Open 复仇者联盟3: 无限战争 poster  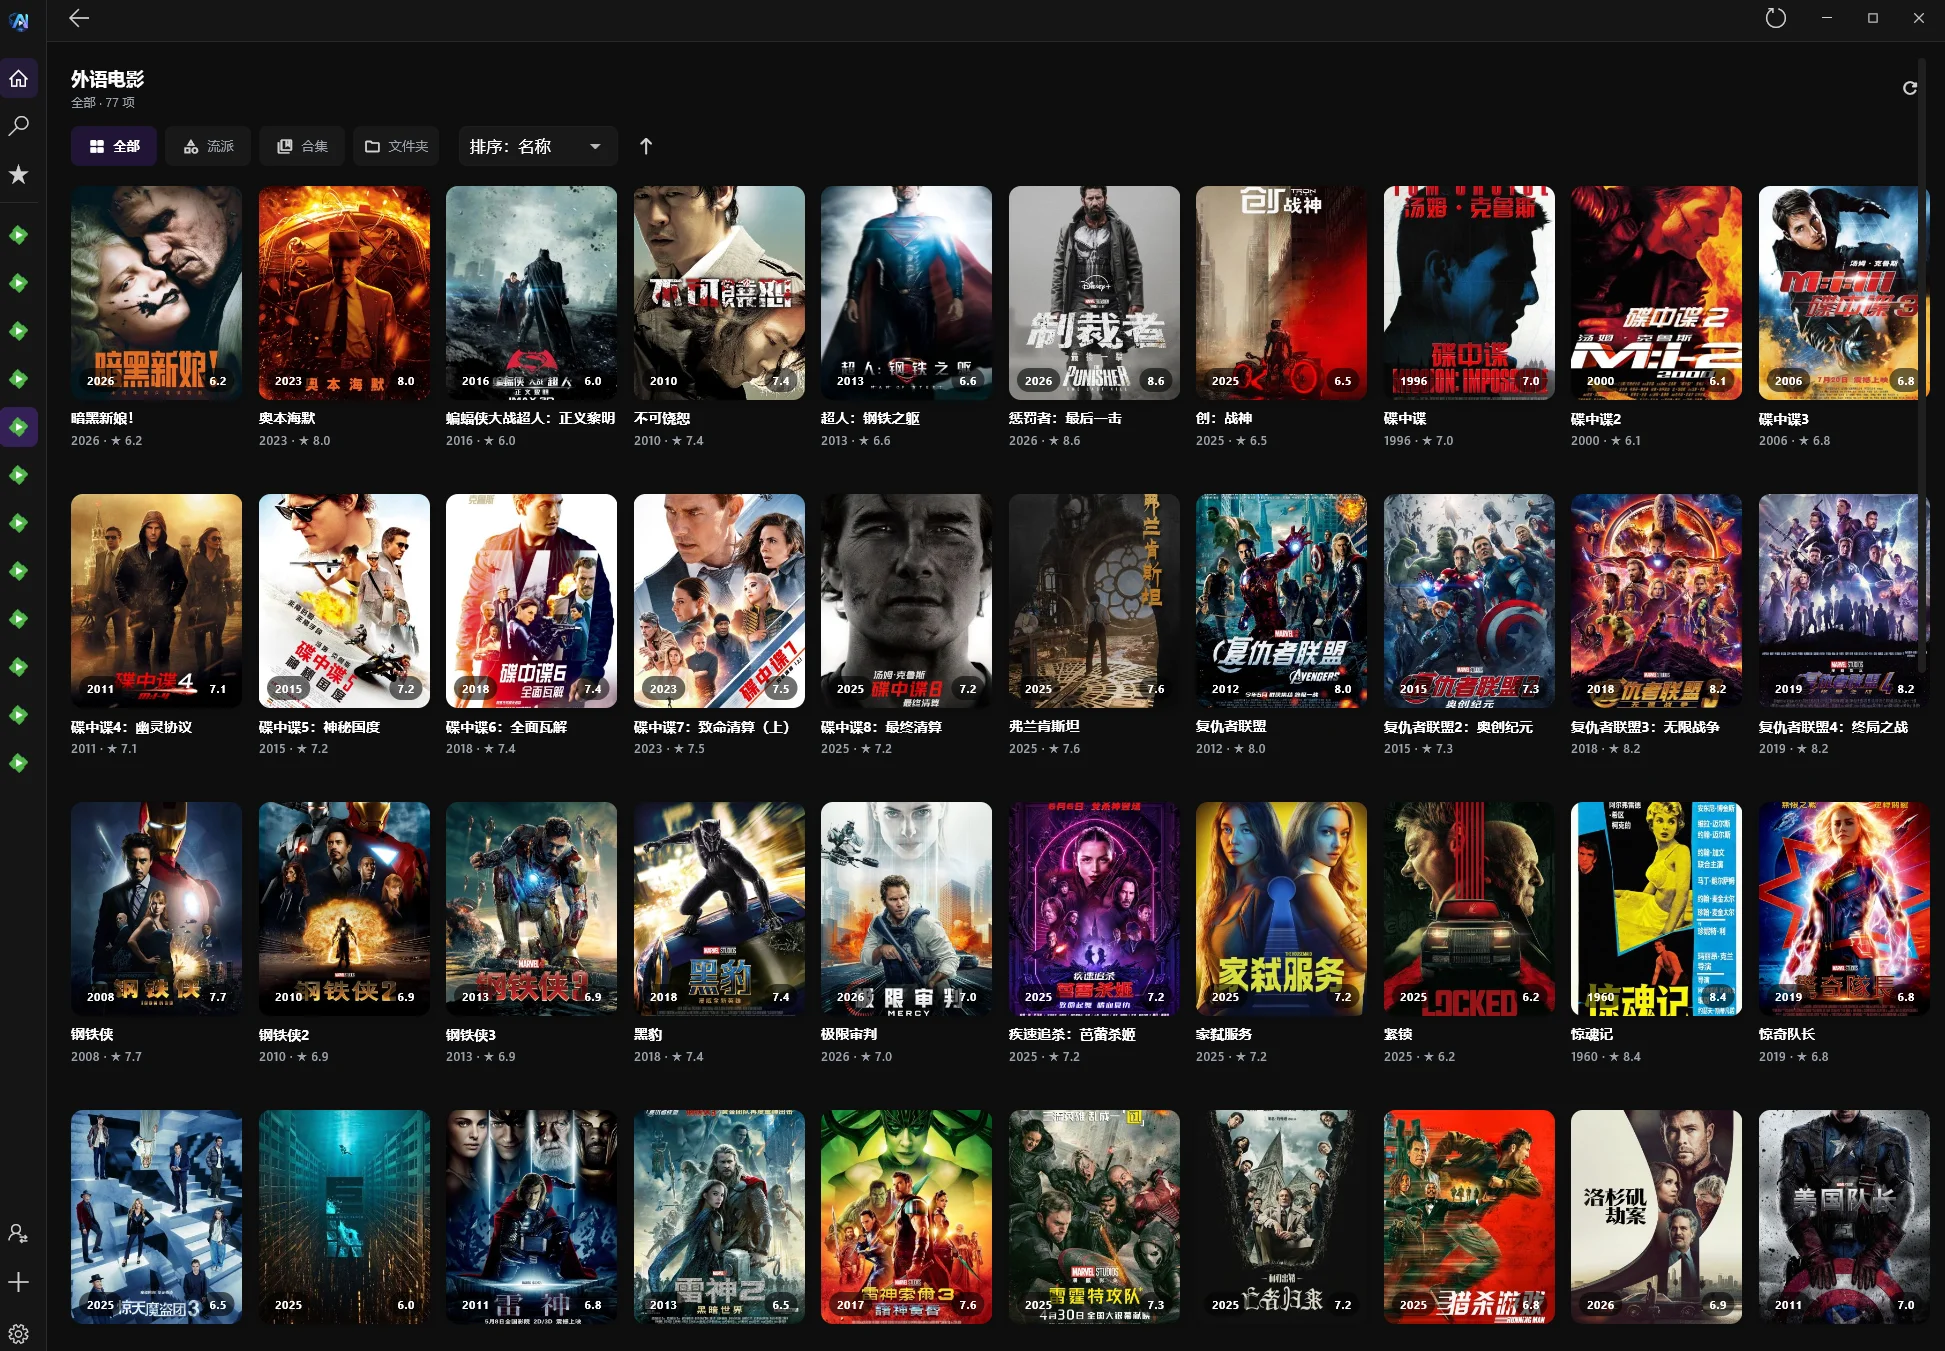pyautogui.click(x=1656, y=601)
